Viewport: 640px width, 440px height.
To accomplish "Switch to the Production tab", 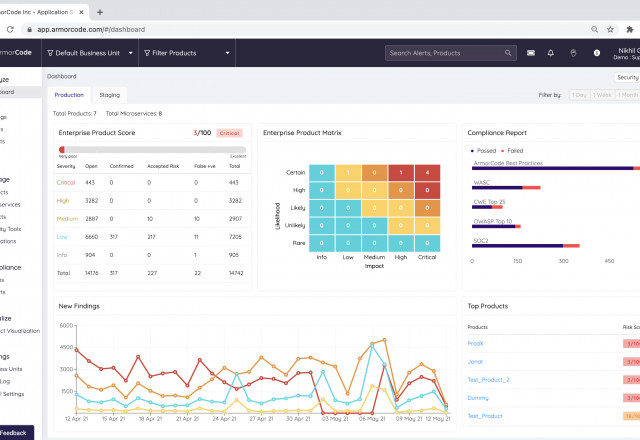I will tap(69, 95).
